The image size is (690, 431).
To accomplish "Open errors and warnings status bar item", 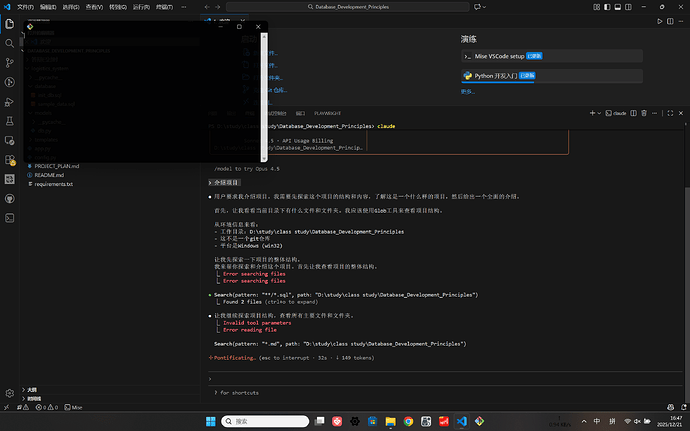I will [47, 407].
